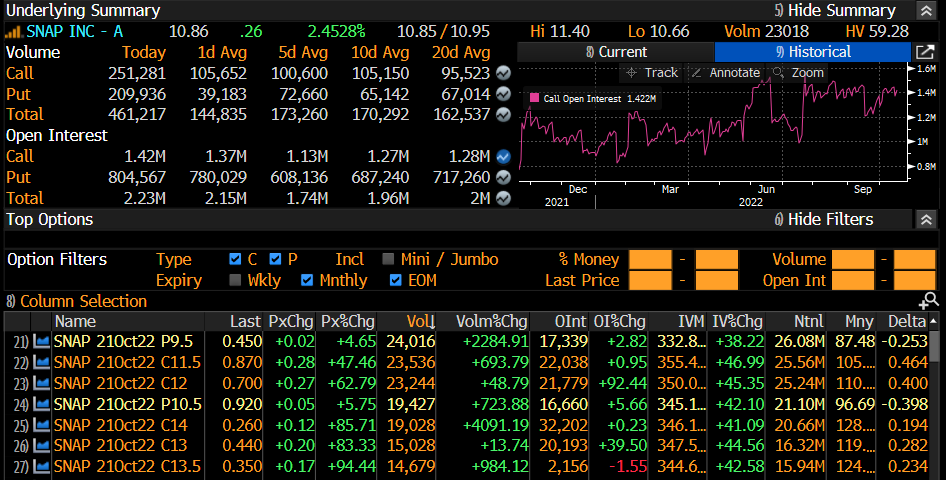The image size is (946, 480).
Task: Uncheck the Mnthly expiry filter
Action: coord(307,280)
